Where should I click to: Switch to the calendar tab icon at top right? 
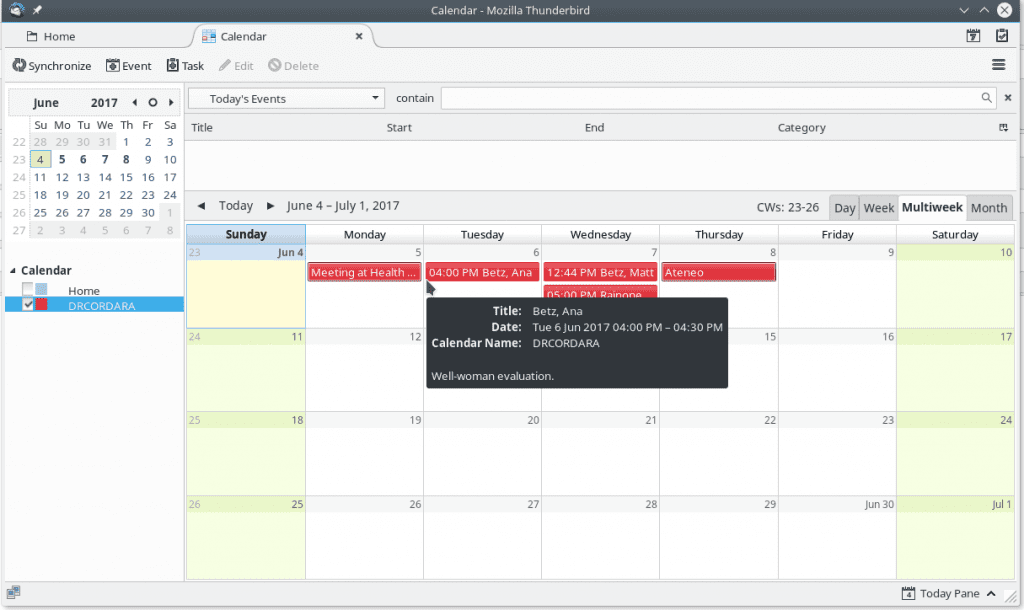click(x=973, y=36)
